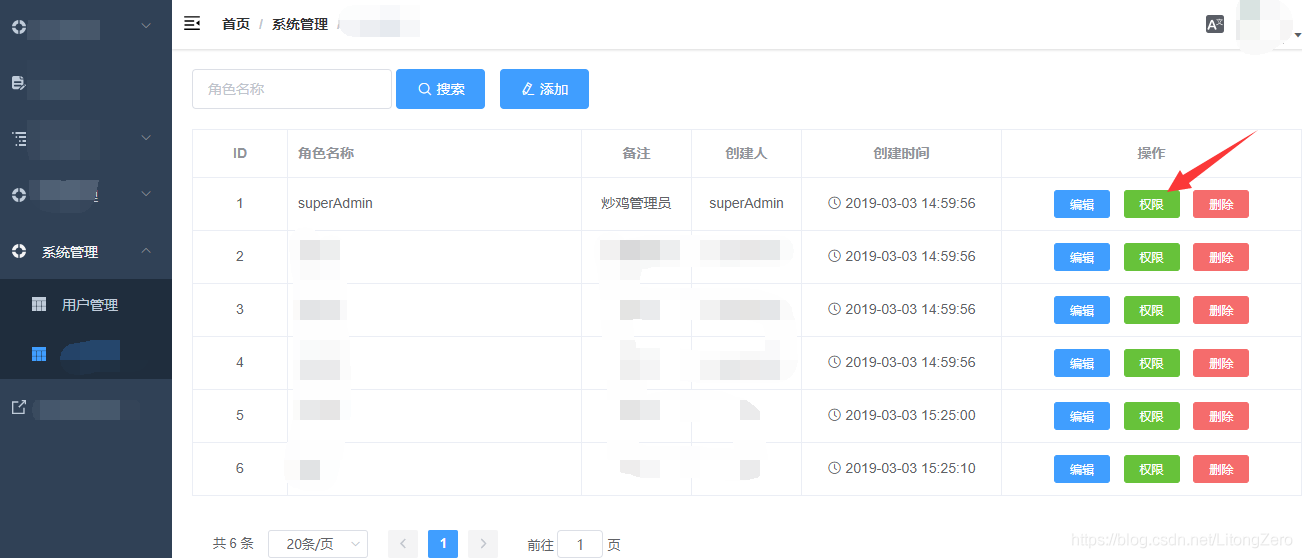The image size is (1302, 558).
Task: Click the first sidebar menu circle icon
Action: (18, 27)
